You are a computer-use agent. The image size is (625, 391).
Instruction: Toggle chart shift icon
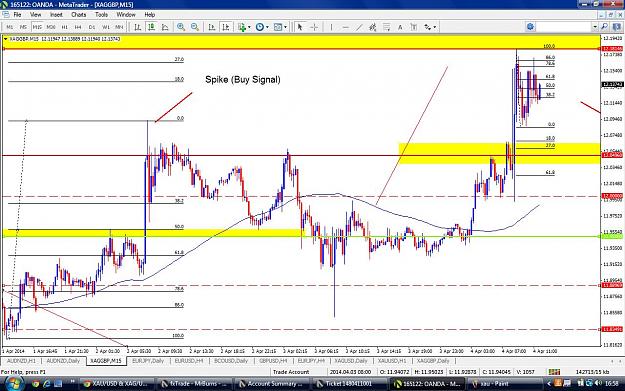tap(226, 27)
